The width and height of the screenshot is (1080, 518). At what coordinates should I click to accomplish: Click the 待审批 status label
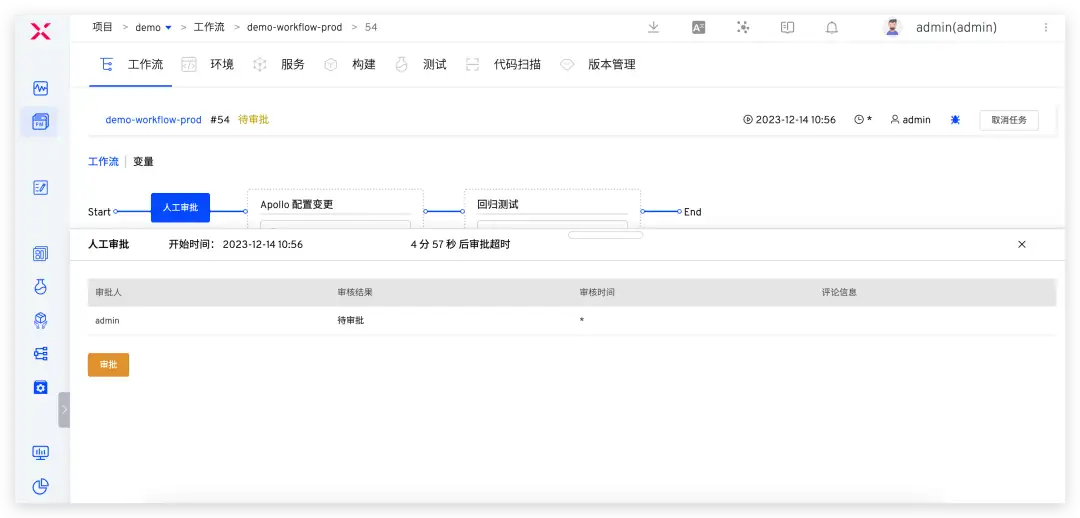coord(253,120)
